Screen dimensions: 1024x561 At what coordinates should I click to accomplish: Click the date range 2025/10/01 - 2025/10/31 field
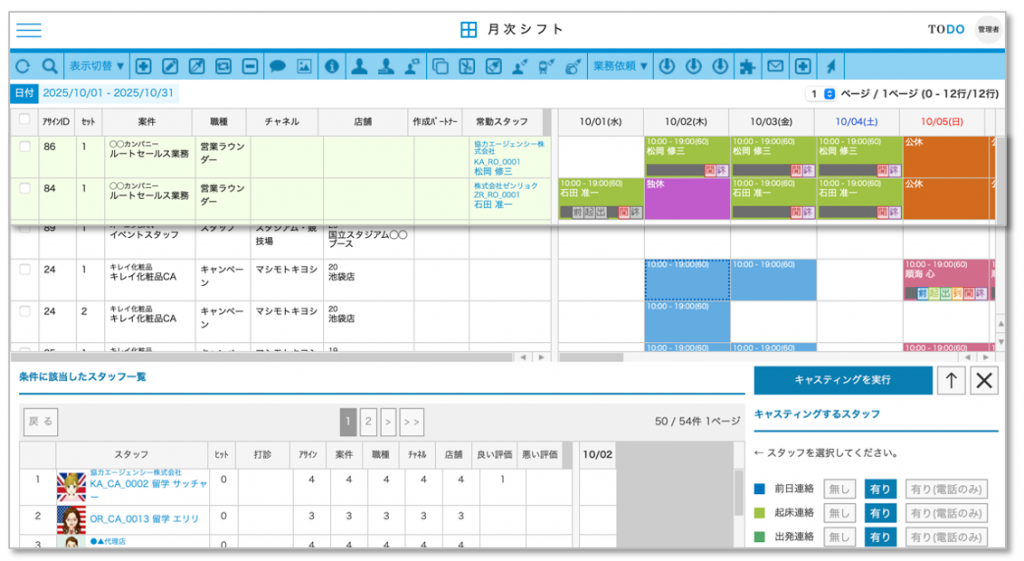click(x=108, y=93)
